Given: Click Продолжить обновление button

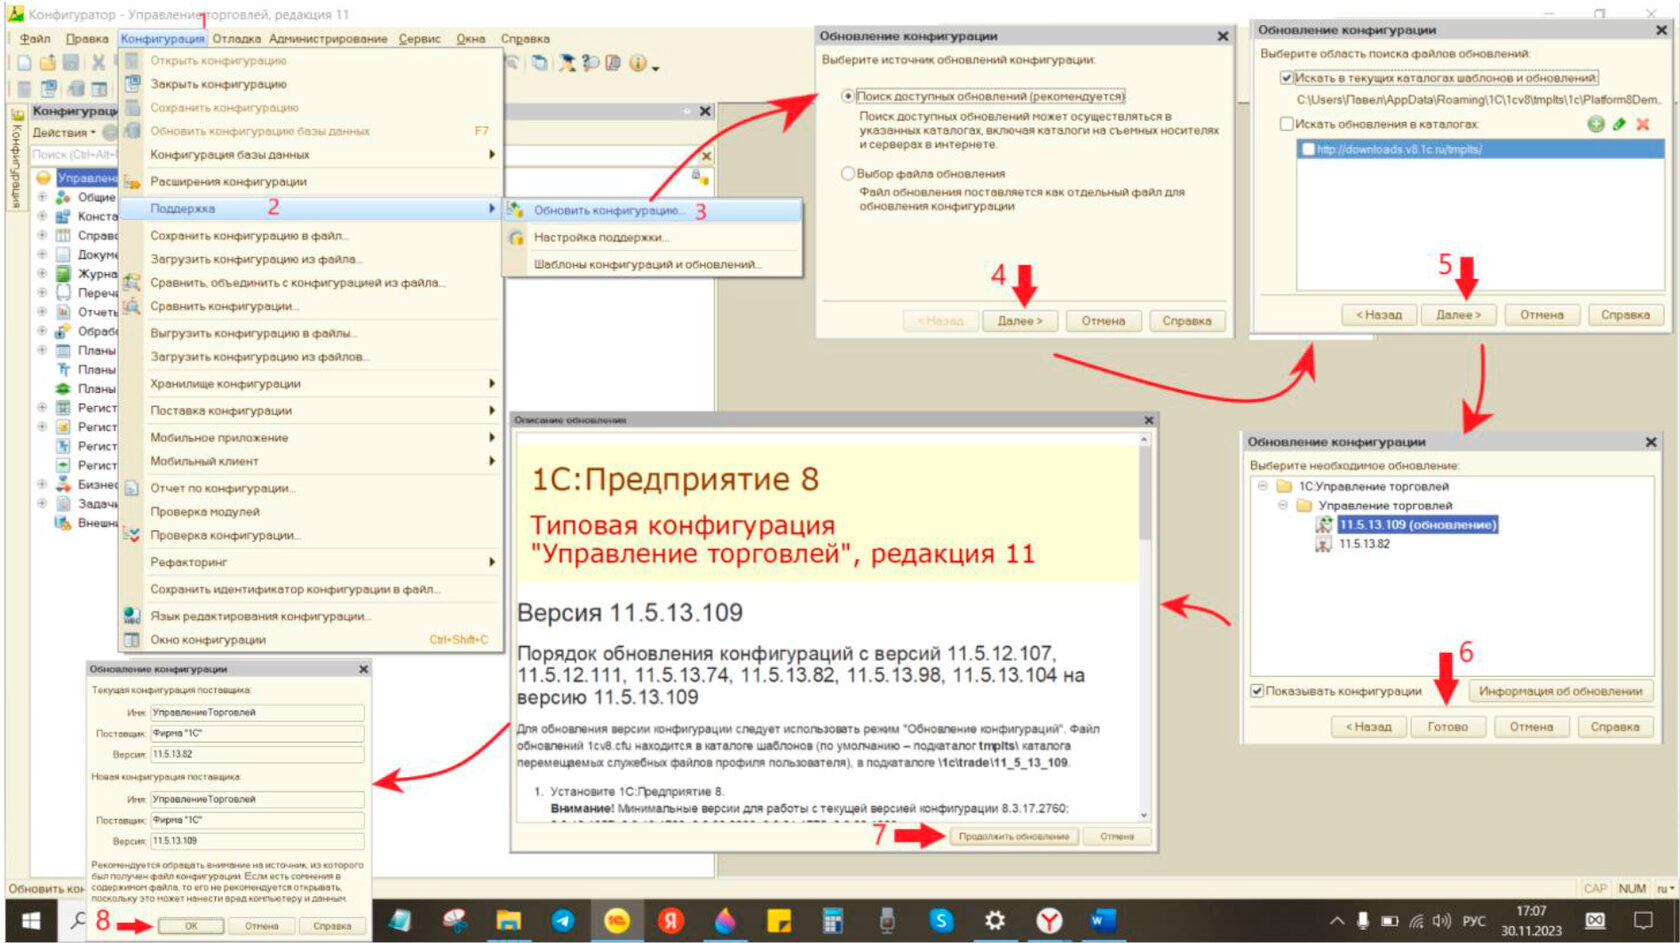Looking at the screenshot, I should tap(1013, 836).
